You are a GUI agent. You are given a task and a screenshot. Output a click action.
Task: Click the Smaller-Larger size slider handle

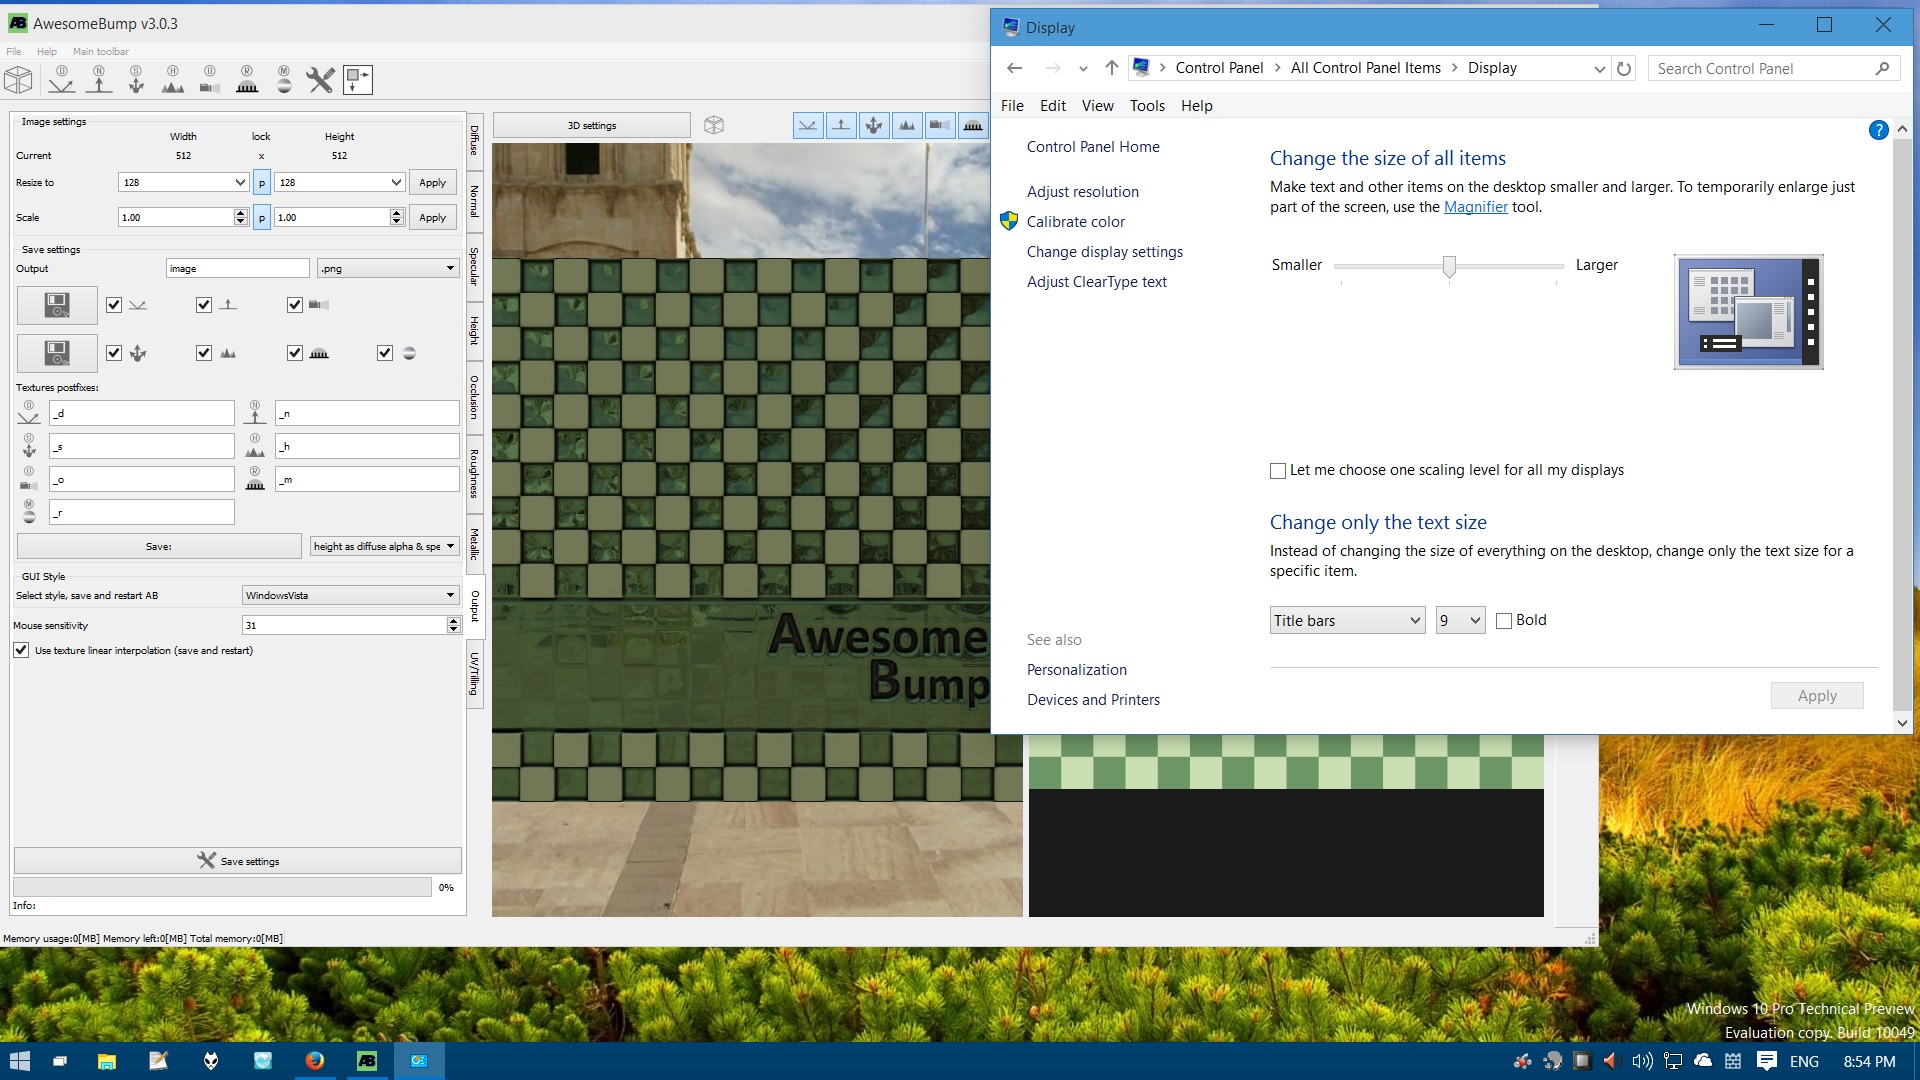pos(1449,266)
